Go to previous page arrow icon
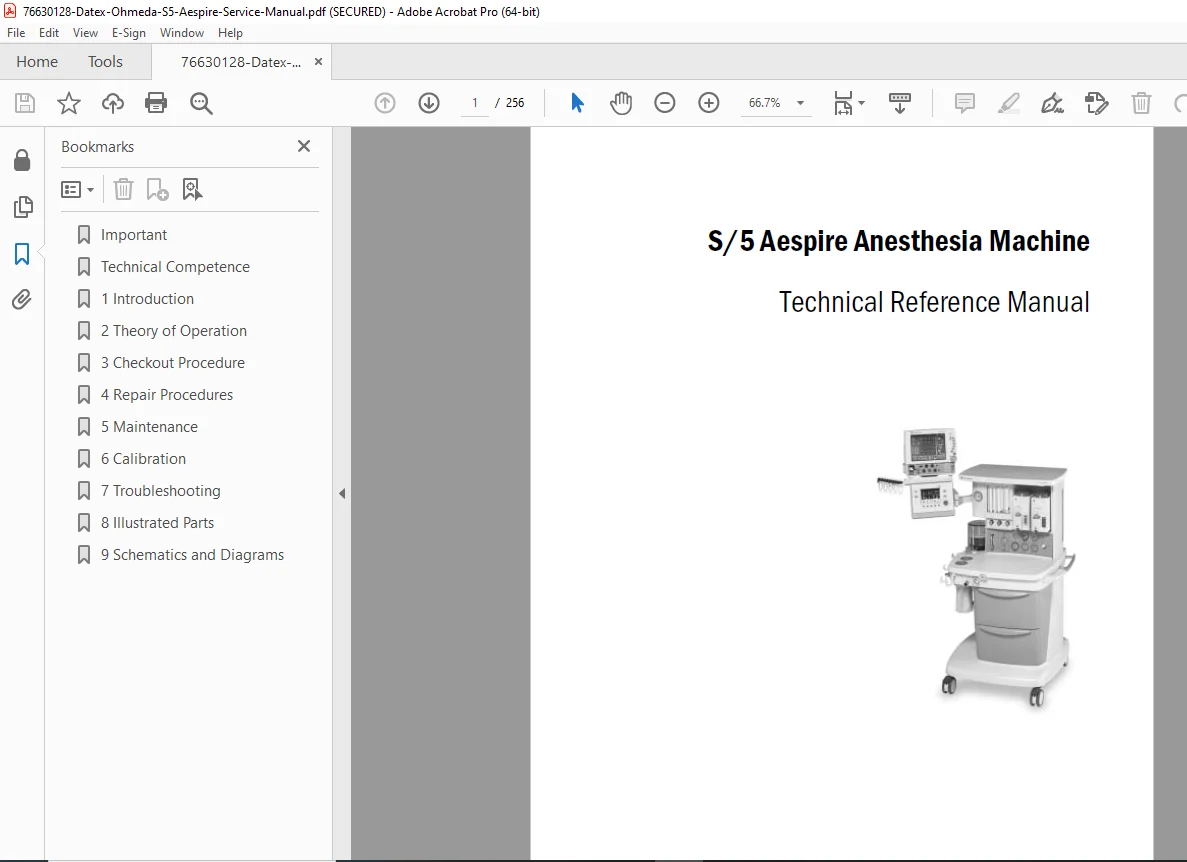This screenshot has width=1187, height=862. pos(385,103)
